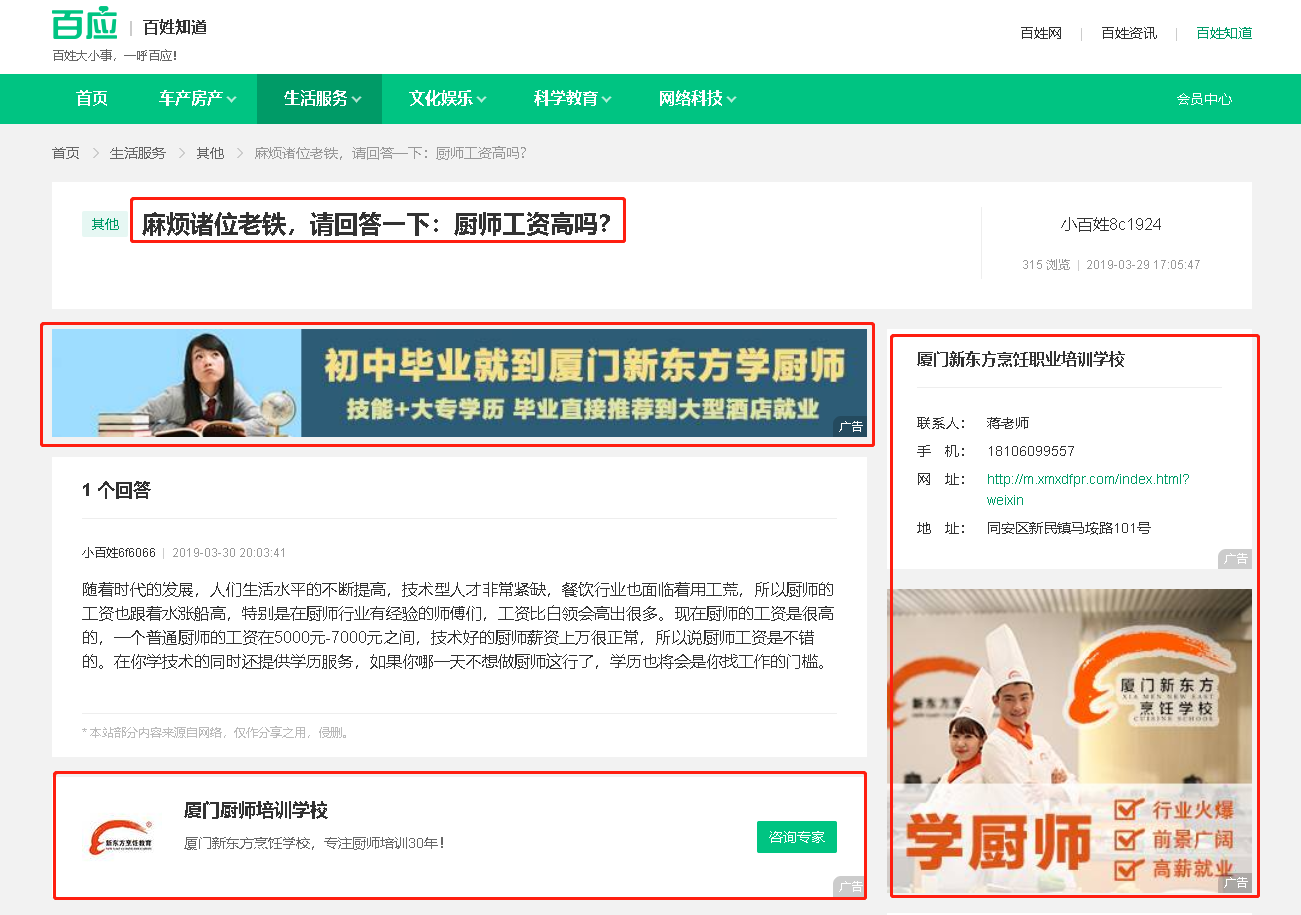Open the m.xmxdfpr.com website link
The image size is (1301, 915).
(1088, 489)
